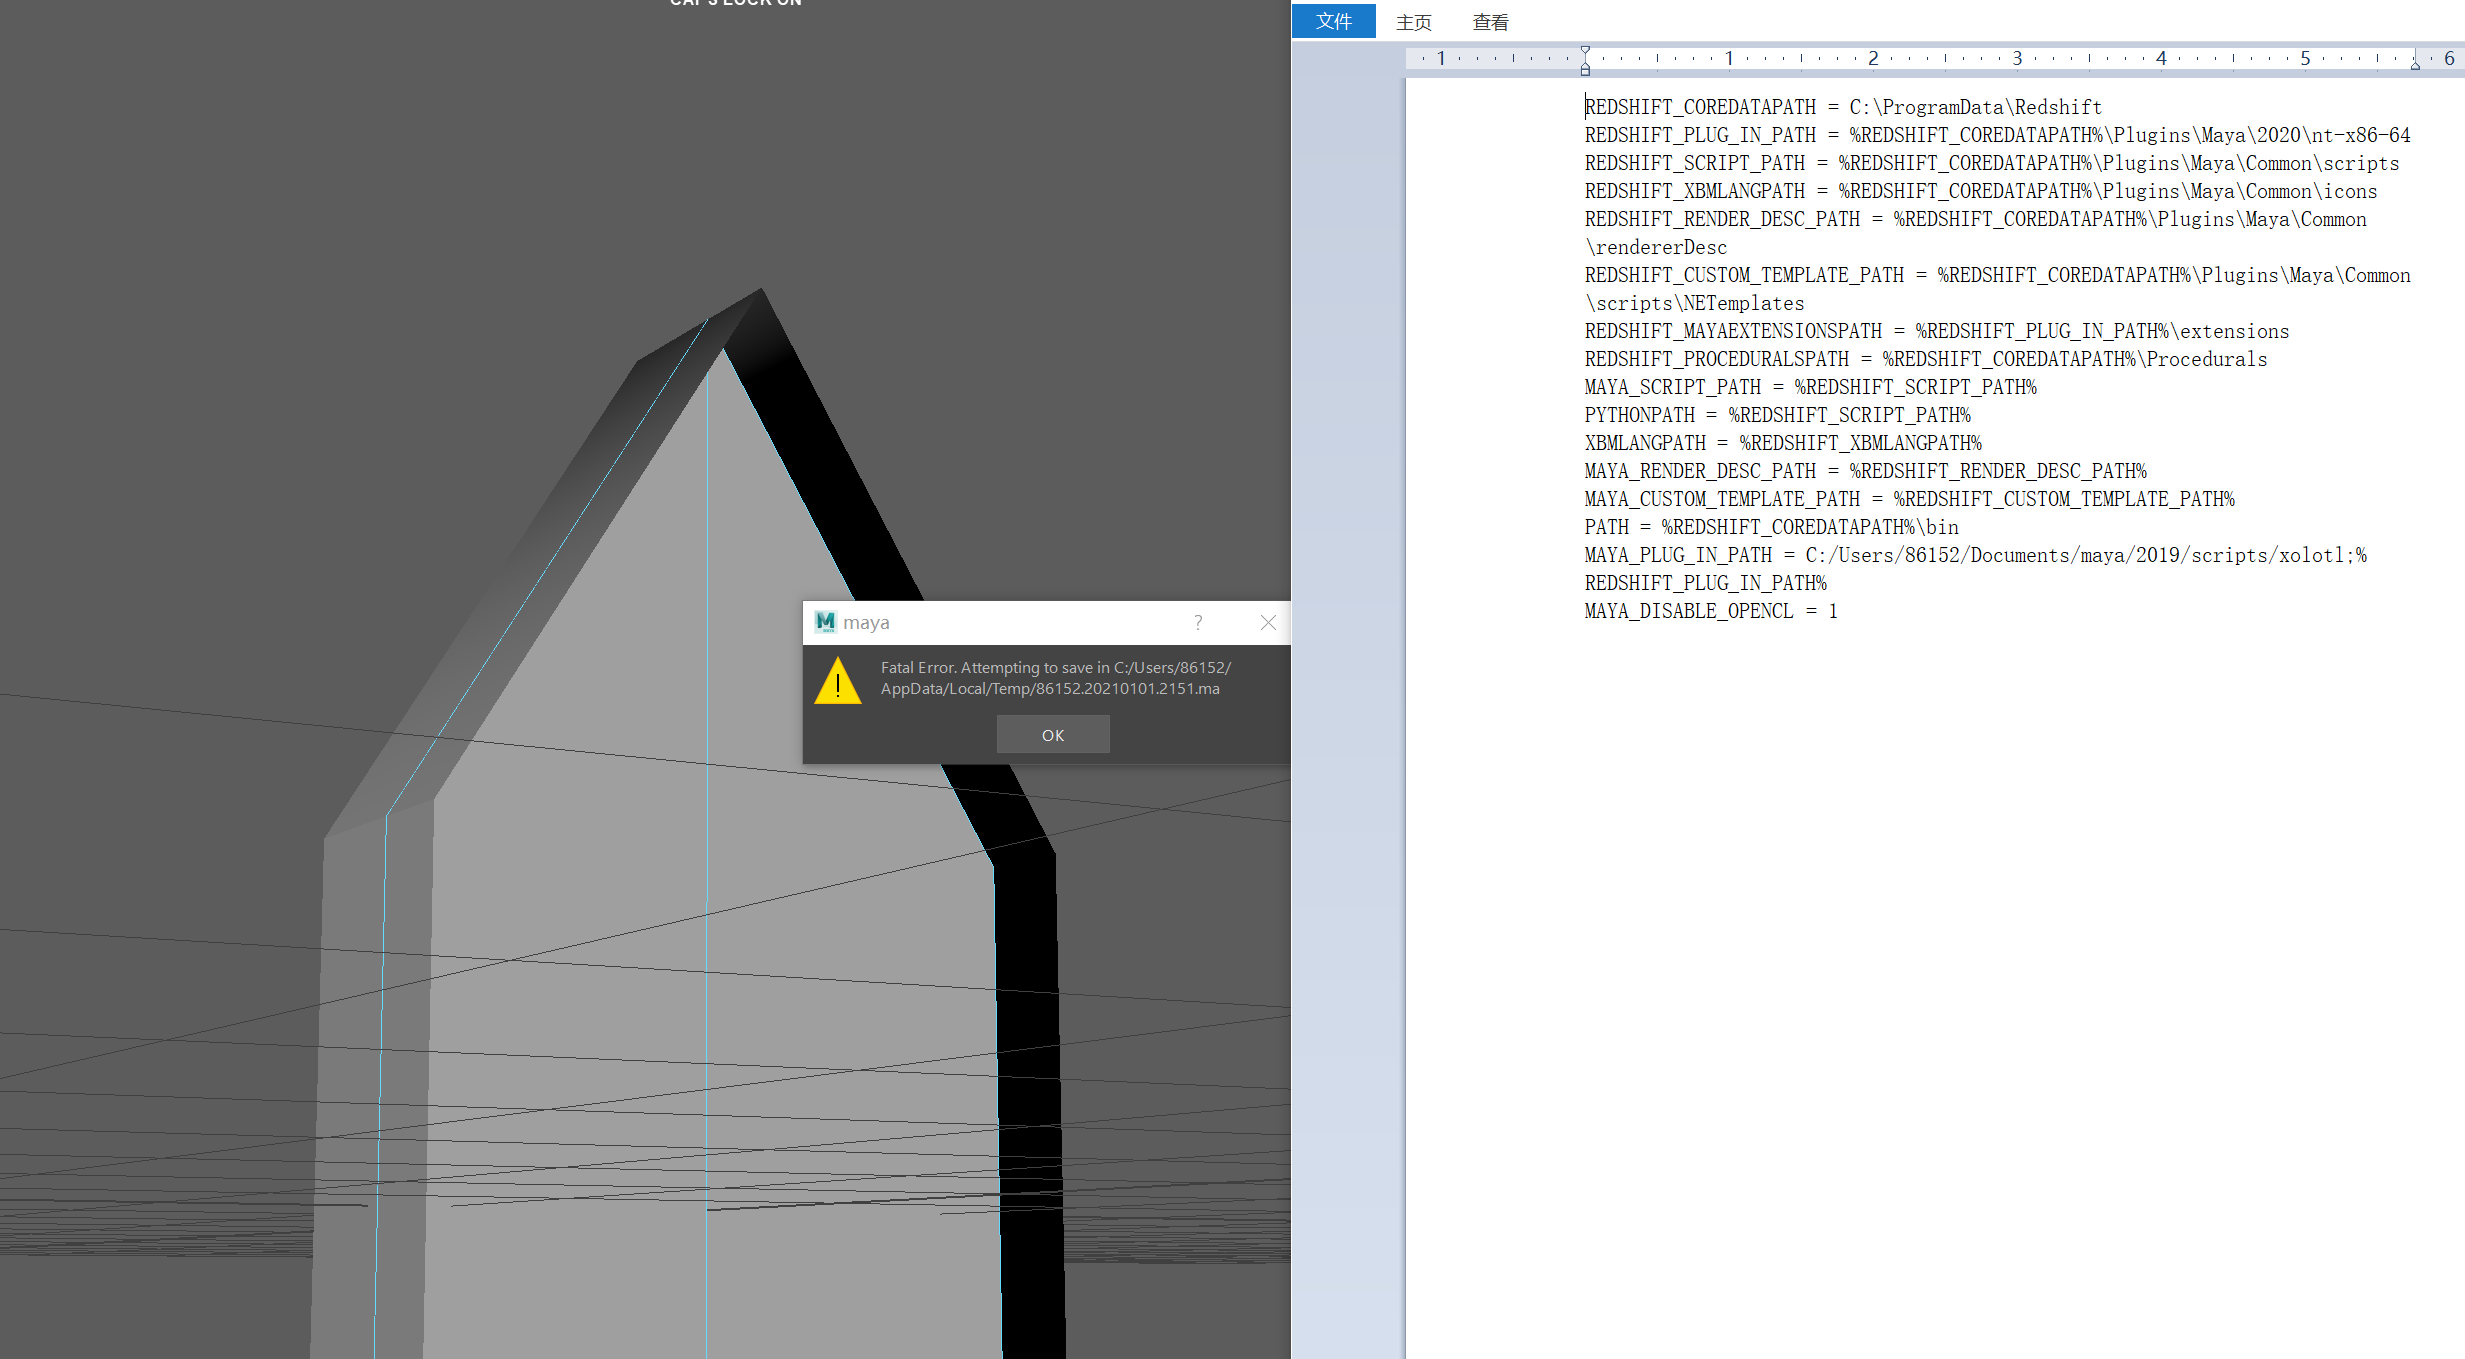The height and width of the screenshot is (1359, 2465).
Task: Click the REDSHIFT_XBMLANGPATH = line
Action: 1981,191
